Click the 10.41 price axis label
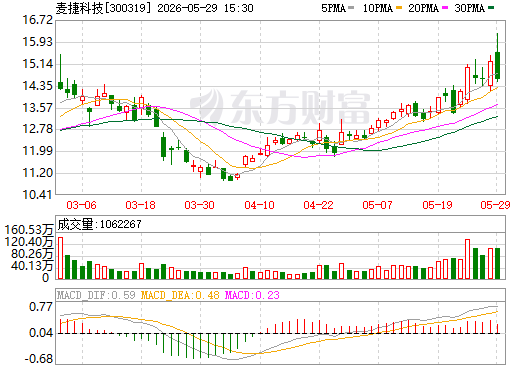The width and height of the screenshot is (520, 365). (38, 195)
